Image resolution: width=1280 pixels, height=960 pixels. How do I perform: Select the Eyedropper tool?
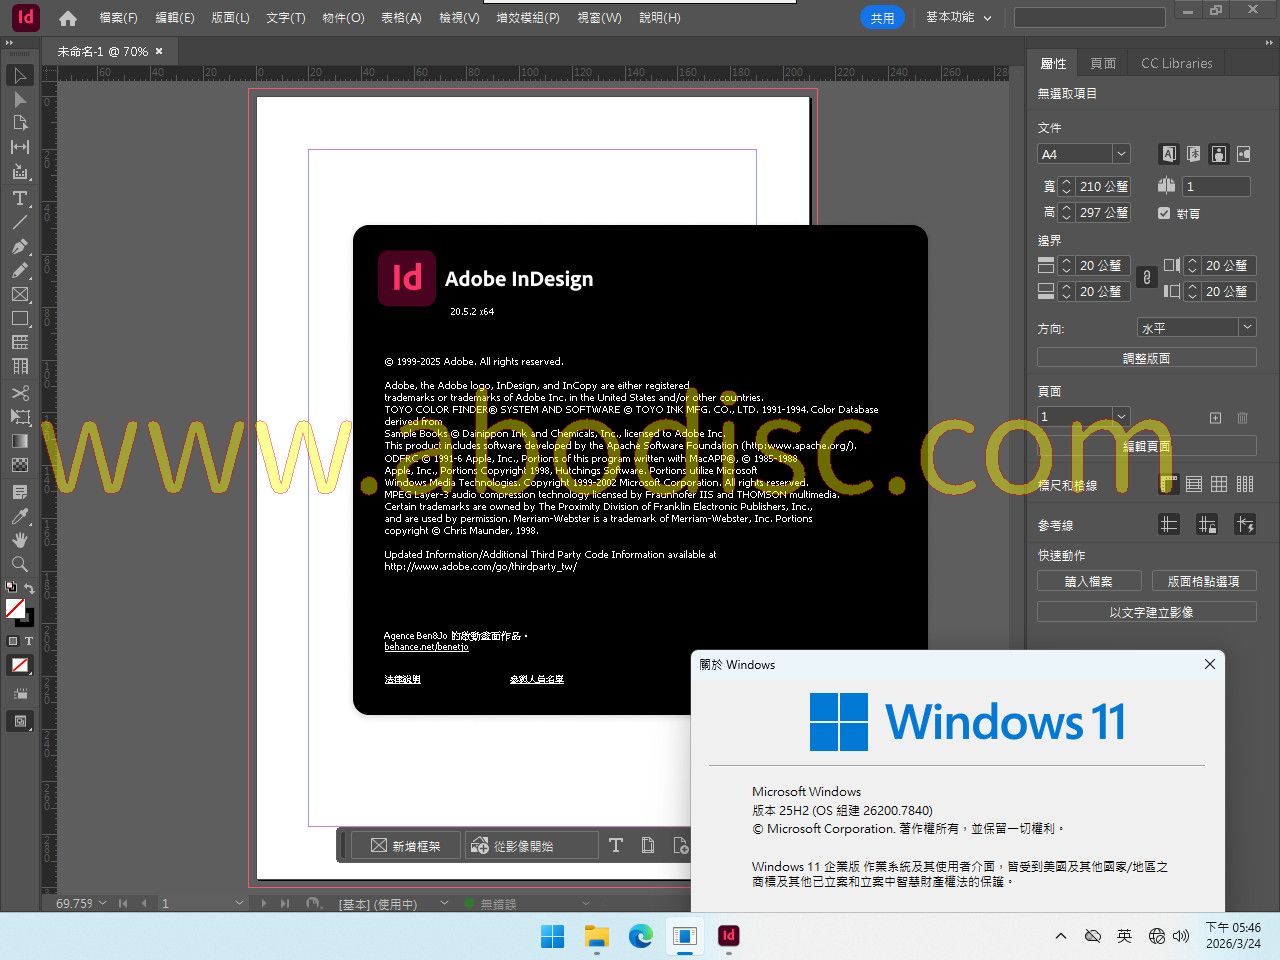click(19, 516)
